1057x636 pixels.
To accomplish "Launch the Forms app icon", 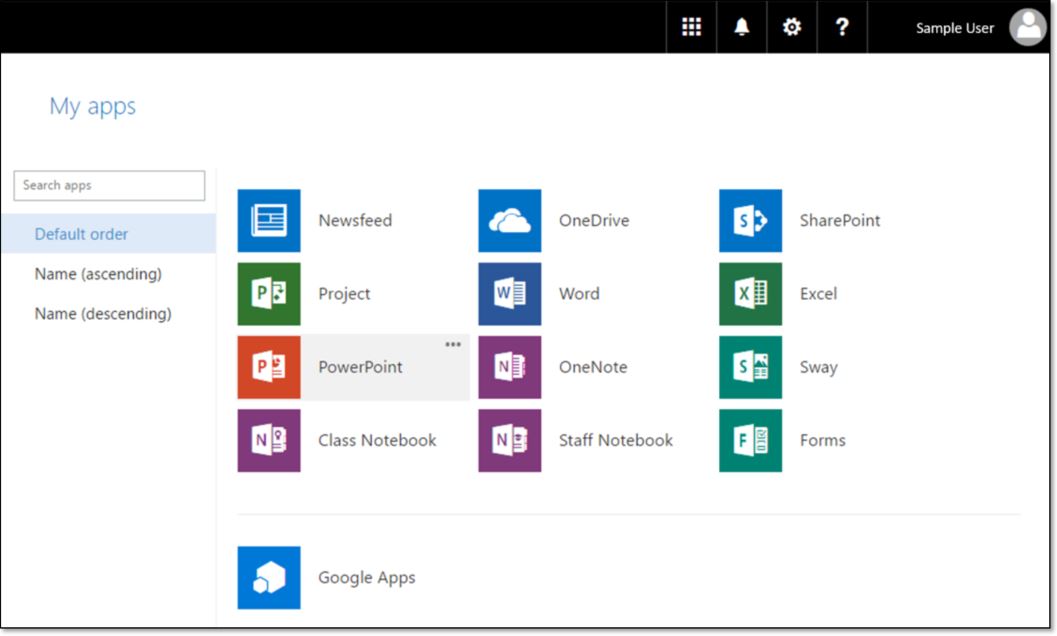I will pyautogui.click(x=750, y=440).
